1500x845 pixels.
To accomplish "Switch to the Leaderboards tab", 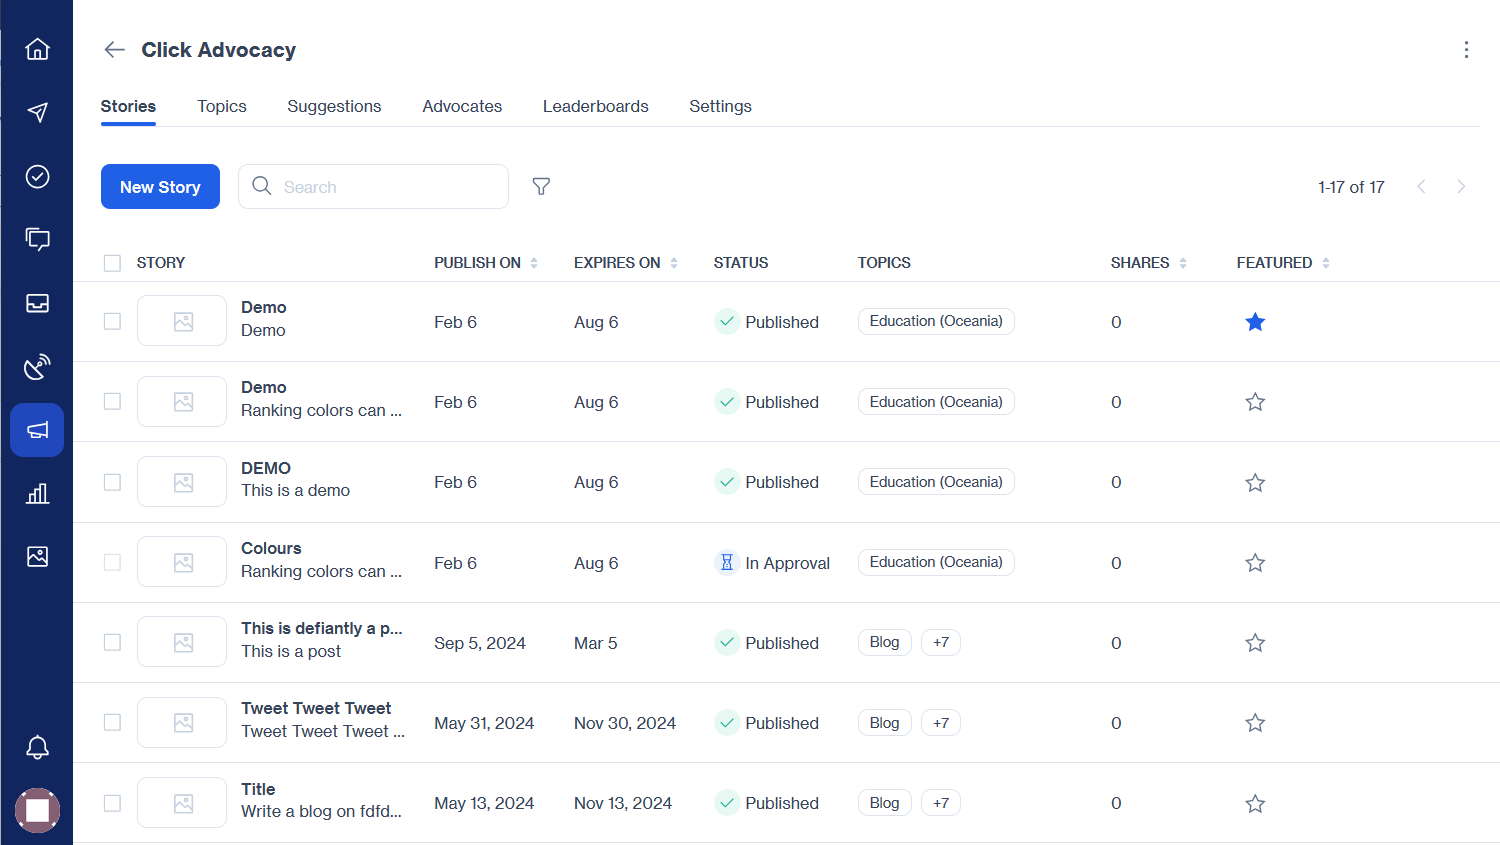I will point(596,106).
